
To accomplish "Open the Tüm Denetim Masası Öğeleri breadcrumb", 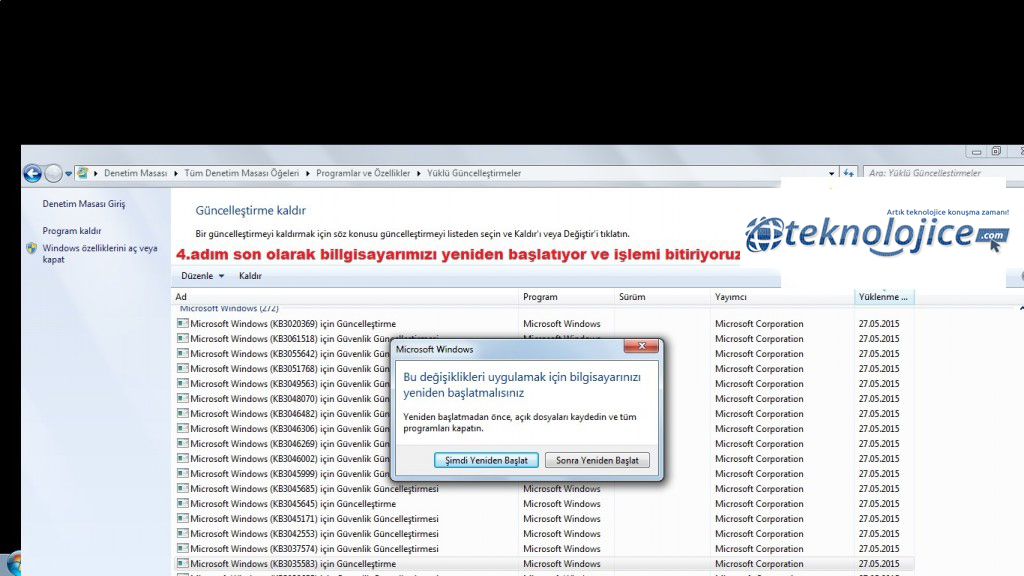I will 242,173.
